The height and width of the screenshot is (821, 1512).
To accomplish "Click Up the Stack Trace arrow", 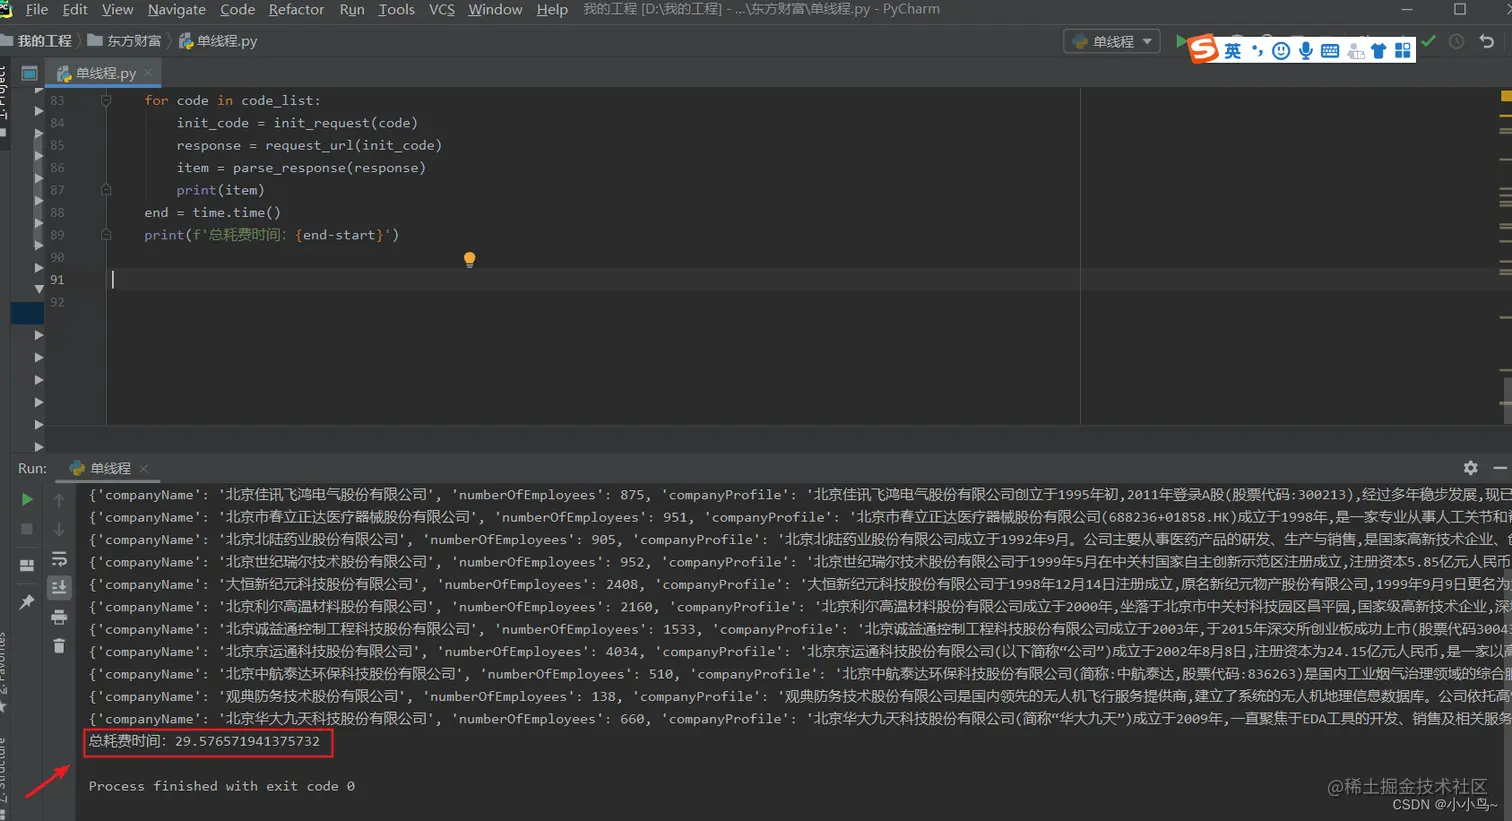I will 59,500.
